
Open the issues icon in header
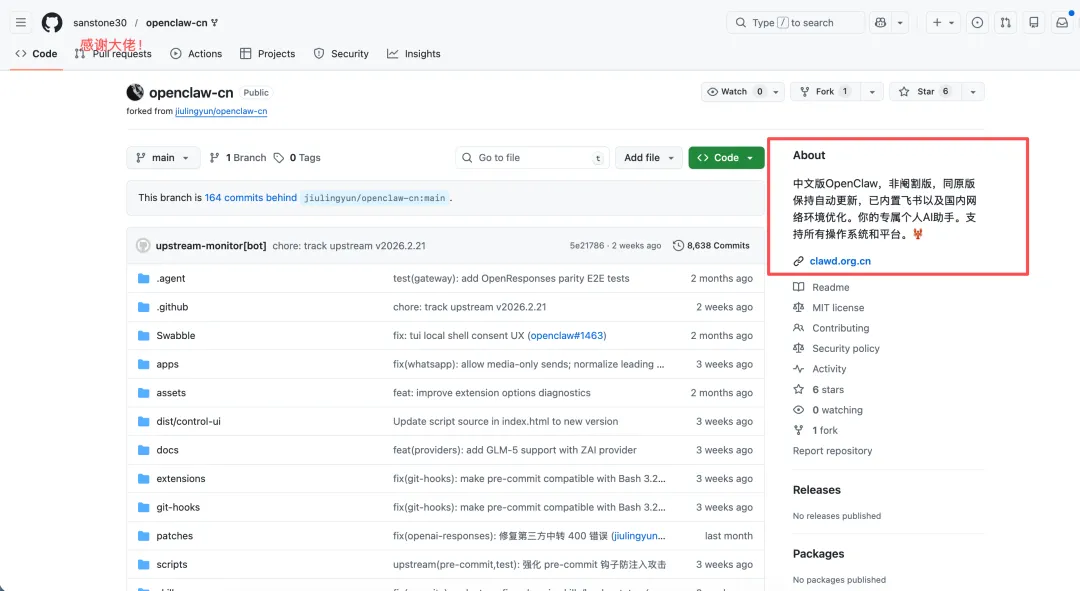coord(977,23)
